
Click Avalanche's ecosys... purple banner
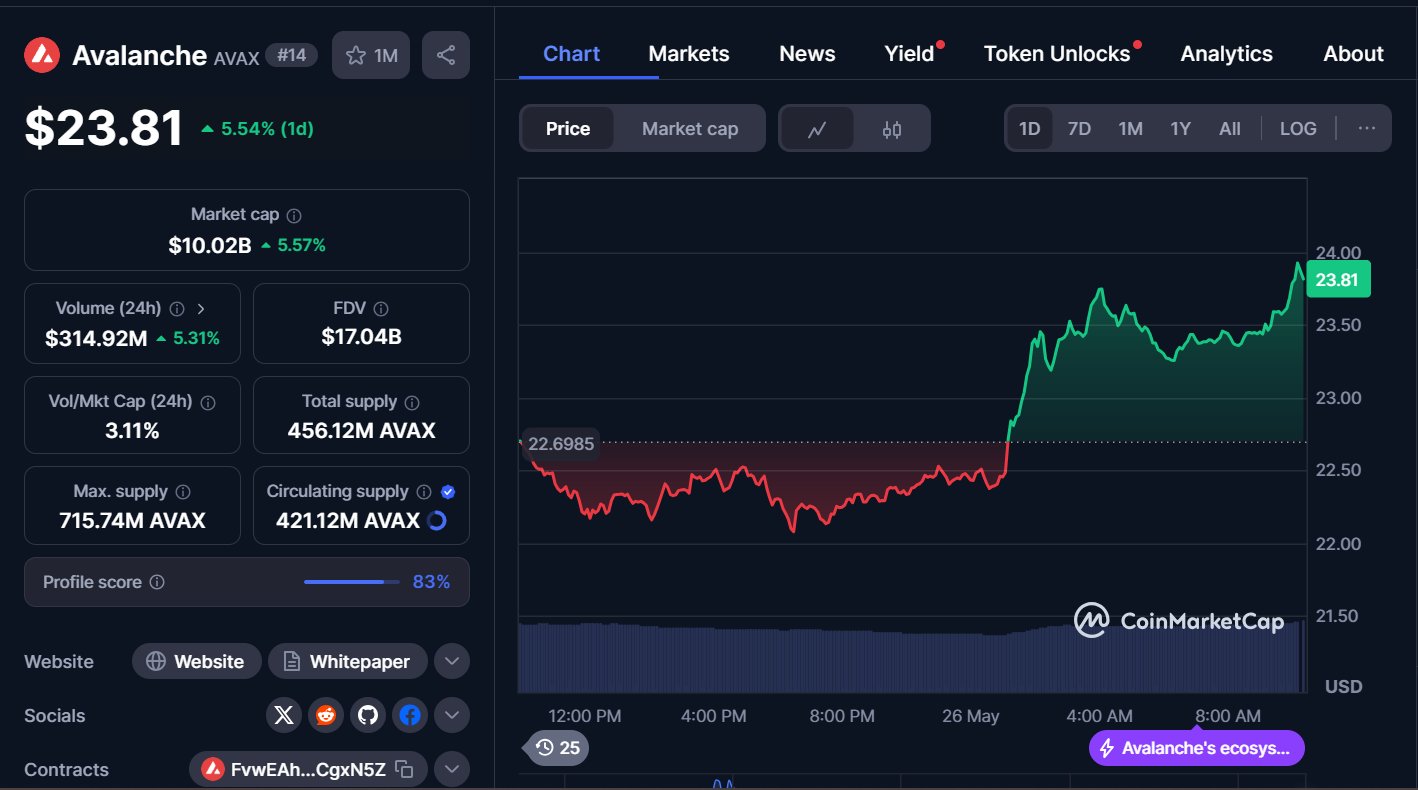click(x=1197, y=748)
